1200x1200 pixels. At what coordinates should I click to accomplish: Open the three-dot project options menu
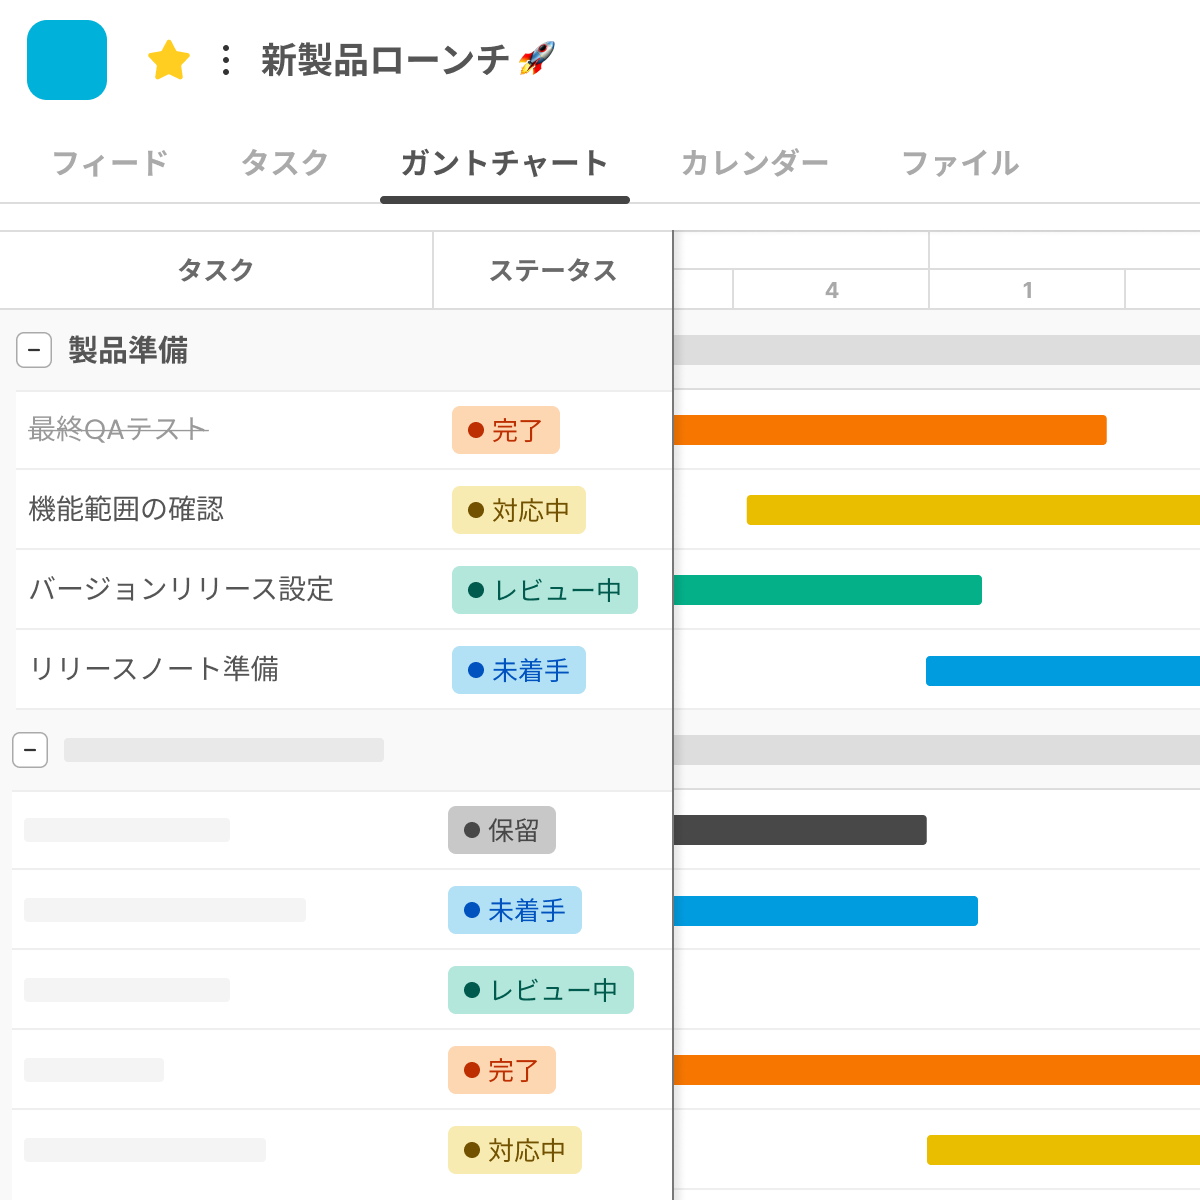(x=226, y=60)
